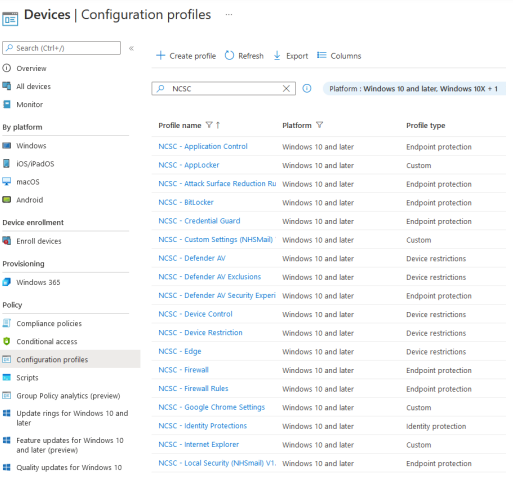The width and height of the screenshot is (513, 483).
Task: Open NCSC - Edge profile
Action: click(x=180, y=351)
